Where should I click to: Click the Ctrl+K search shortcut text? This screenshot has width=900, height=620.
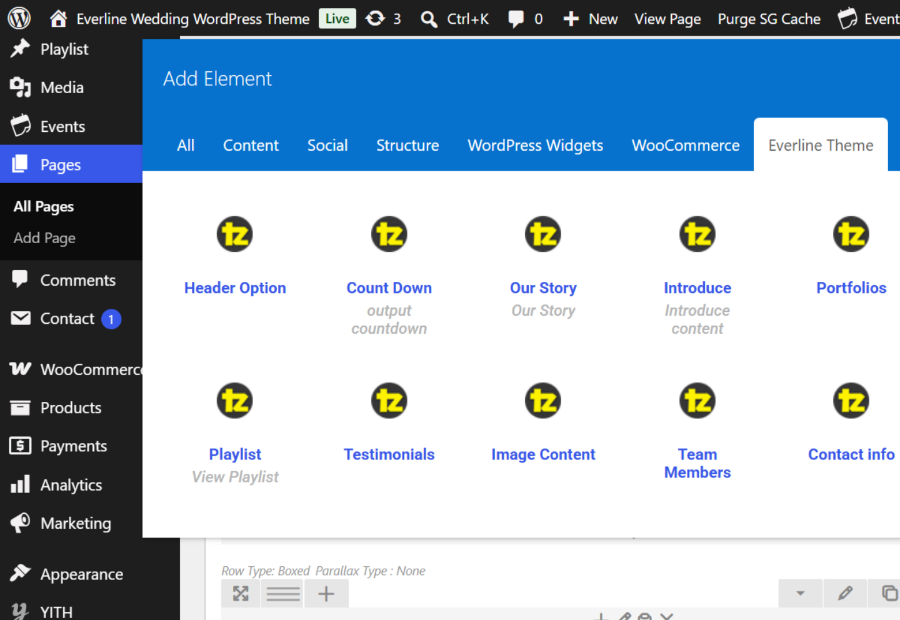tap(468, 19)
